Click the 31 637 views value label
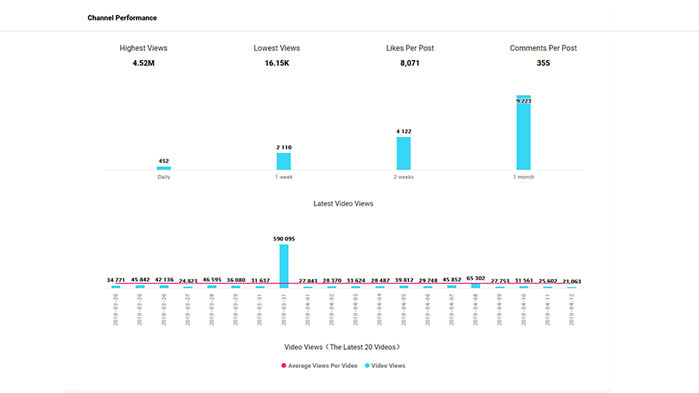This screenshot has width=699, height=393. tap(260, 281)
